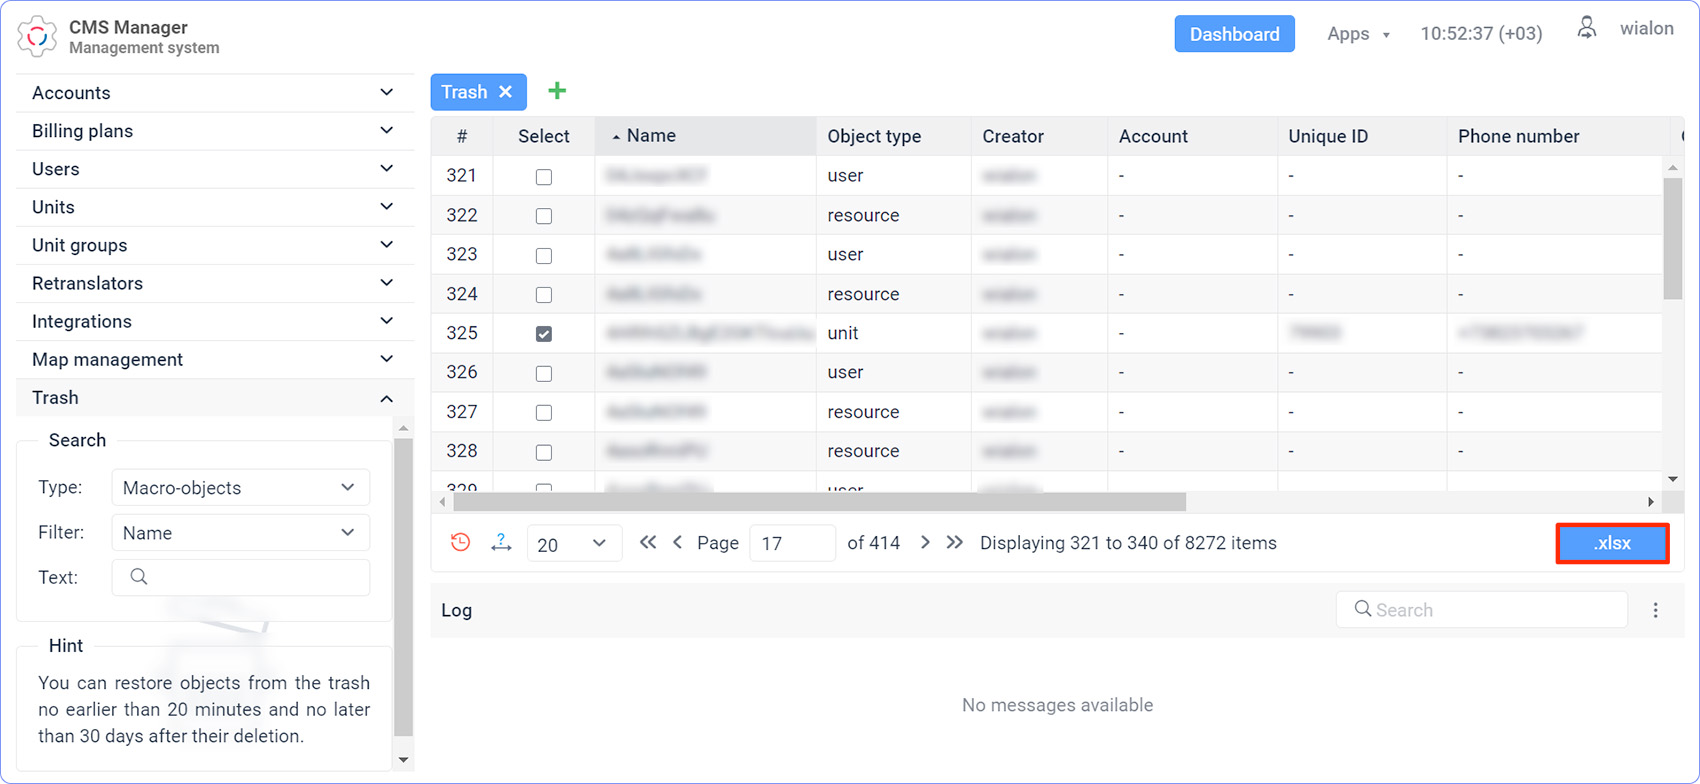Add a new tab with green plus
1700x784 pixels.
557,91
